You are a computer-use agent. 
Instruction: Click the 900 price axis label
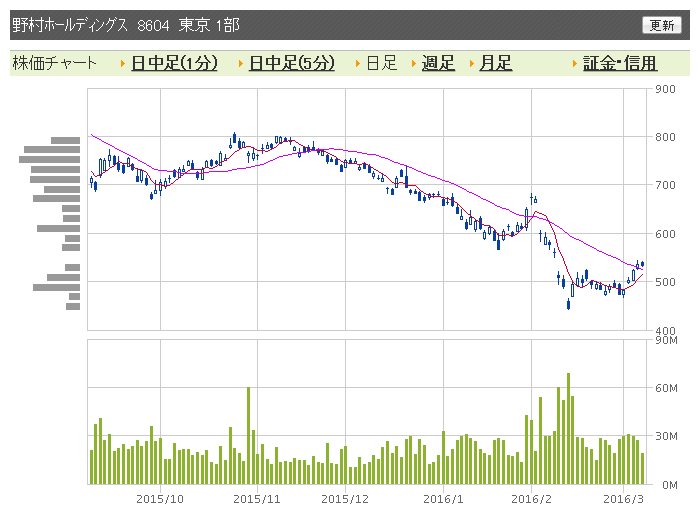(666, 89)
